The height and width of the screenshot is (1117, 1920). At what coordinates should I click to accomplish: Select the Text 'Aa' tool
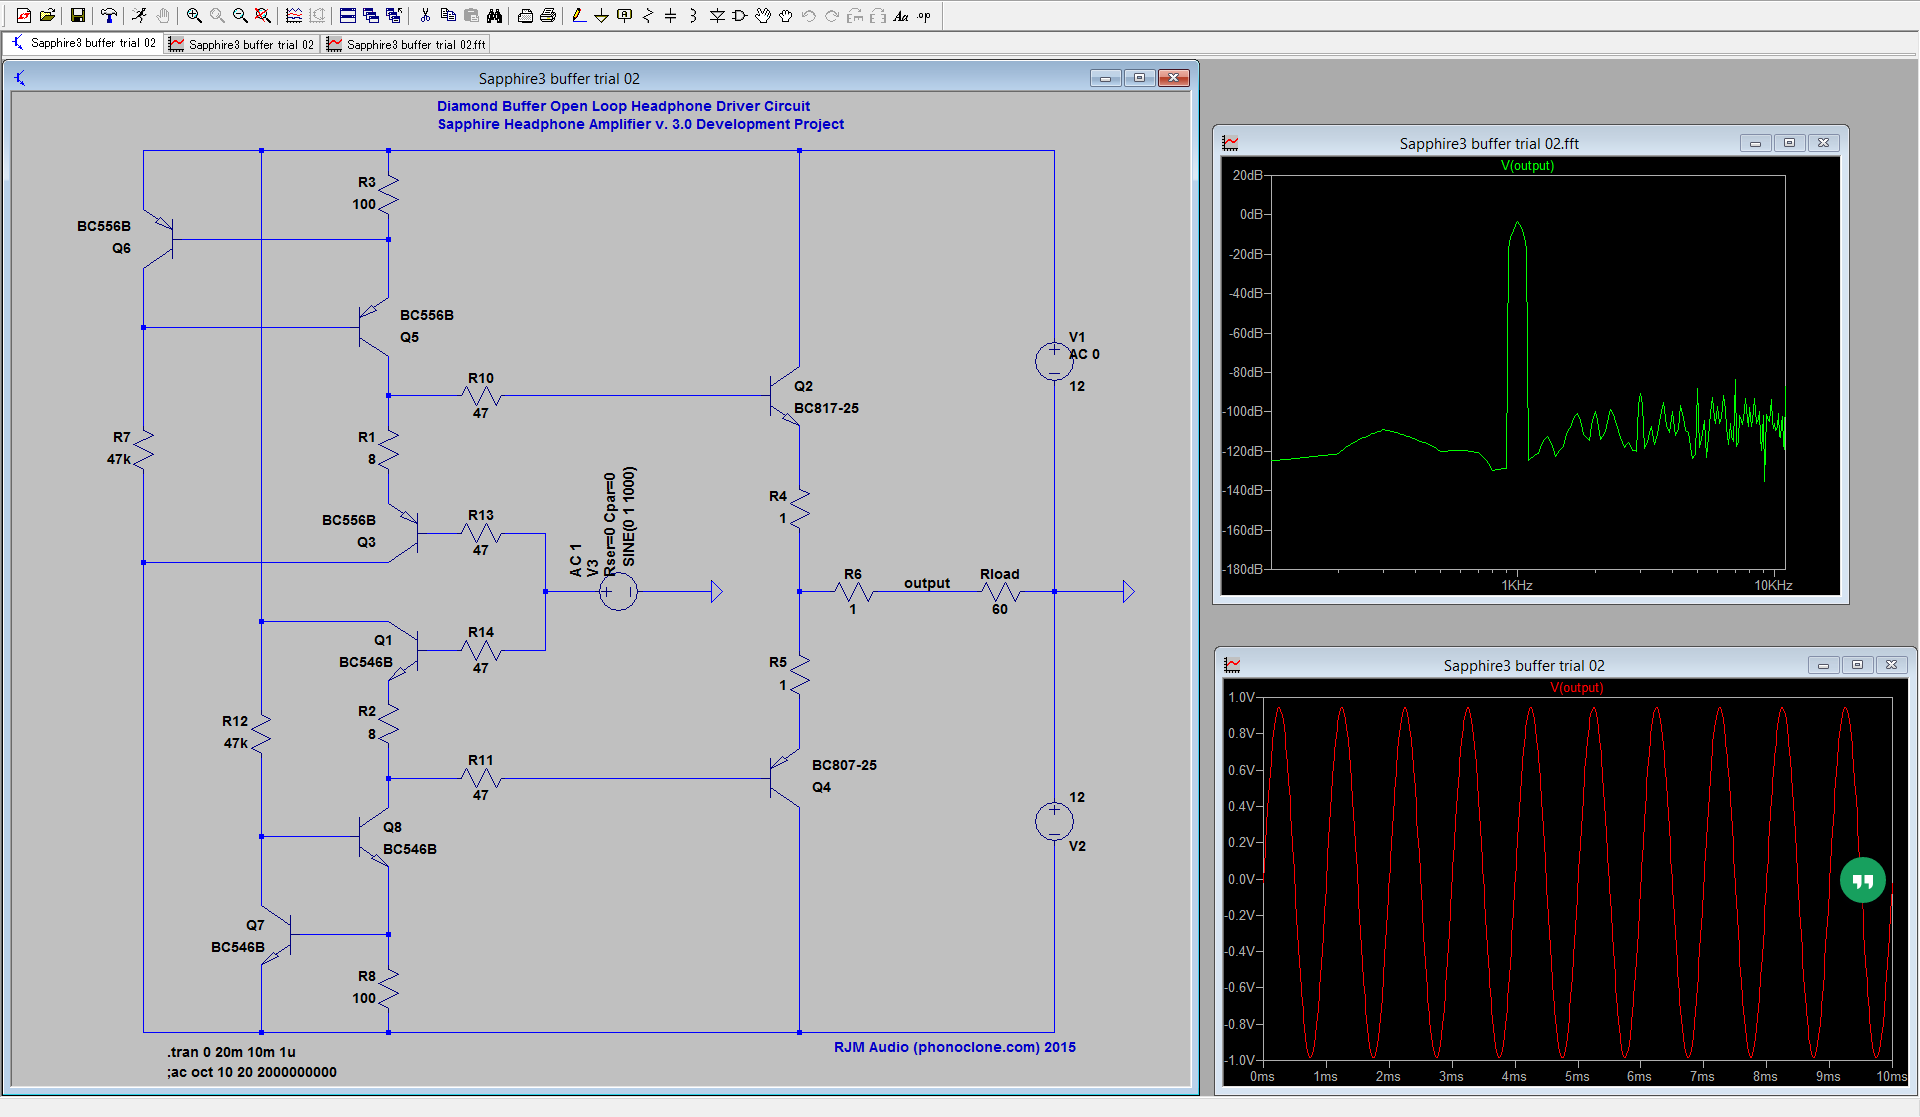click(901, 15)
